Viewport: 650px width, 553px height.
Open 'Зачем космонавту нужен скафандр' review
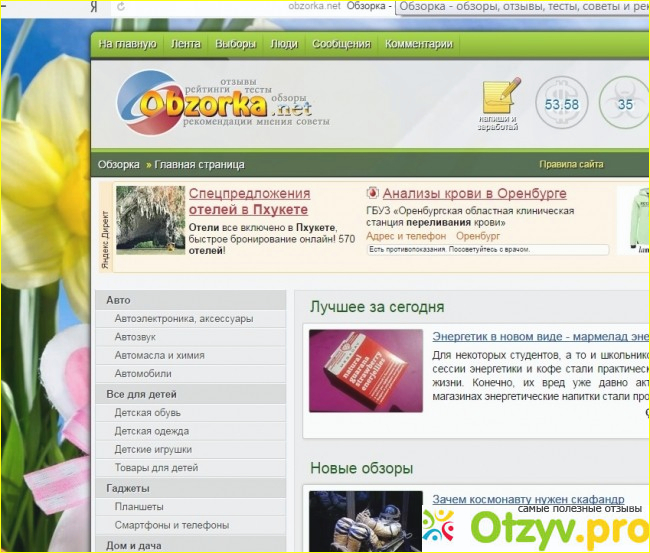[x=528, y=499]
